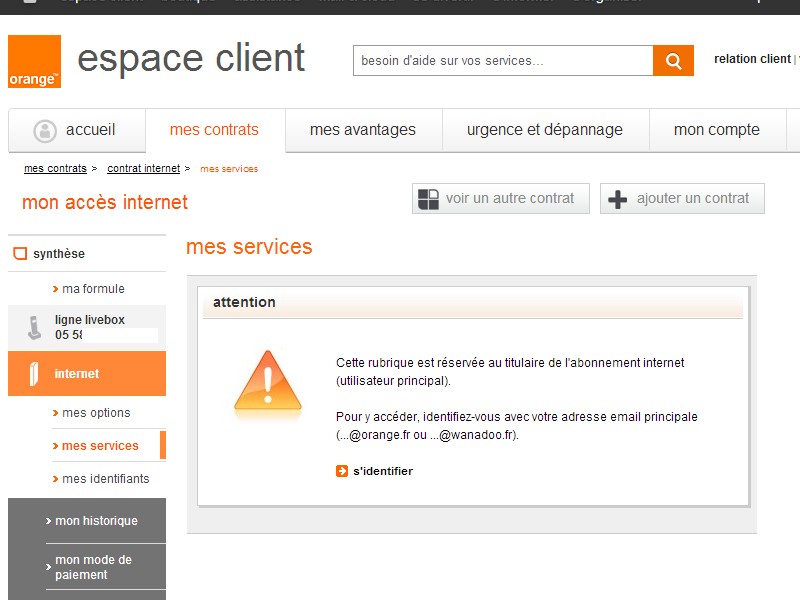Click the grid icon on voir un autre contrat
This screenshot has width=800, height=600.
pyautogui.click(x=428, y=199)
